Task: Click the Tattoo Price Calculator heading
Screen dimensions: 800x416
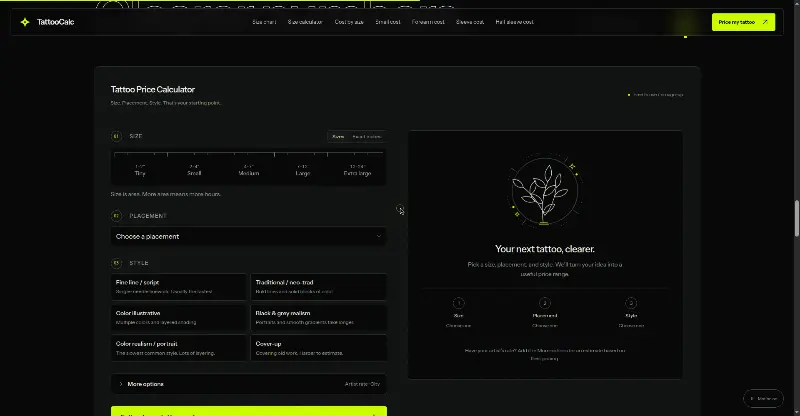Action: 153,89
